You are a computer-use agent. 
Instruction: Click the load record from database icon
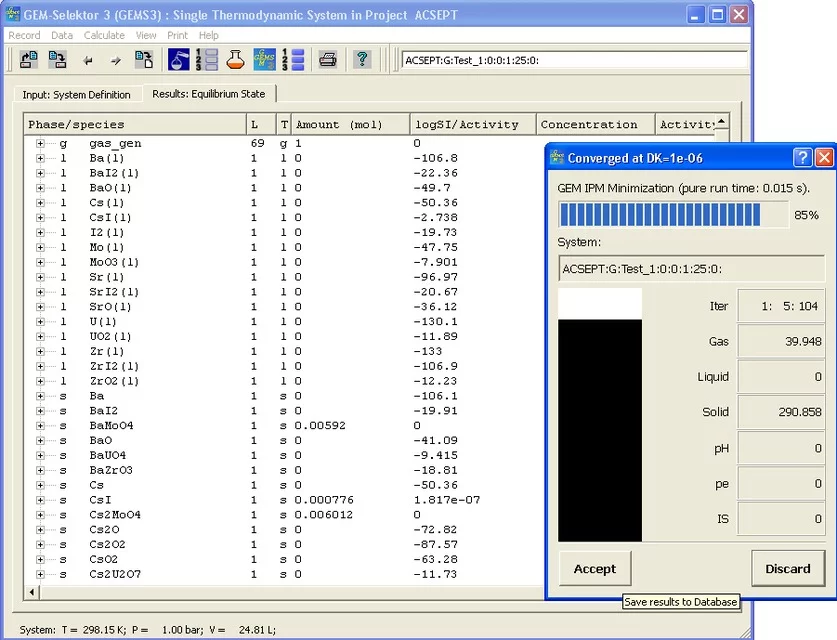(29, 59)
